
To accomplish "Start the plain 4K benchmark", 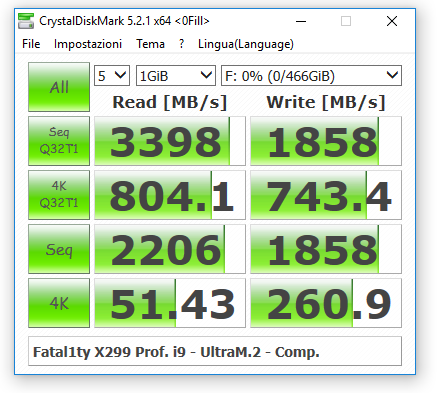I will coord(59,303).
